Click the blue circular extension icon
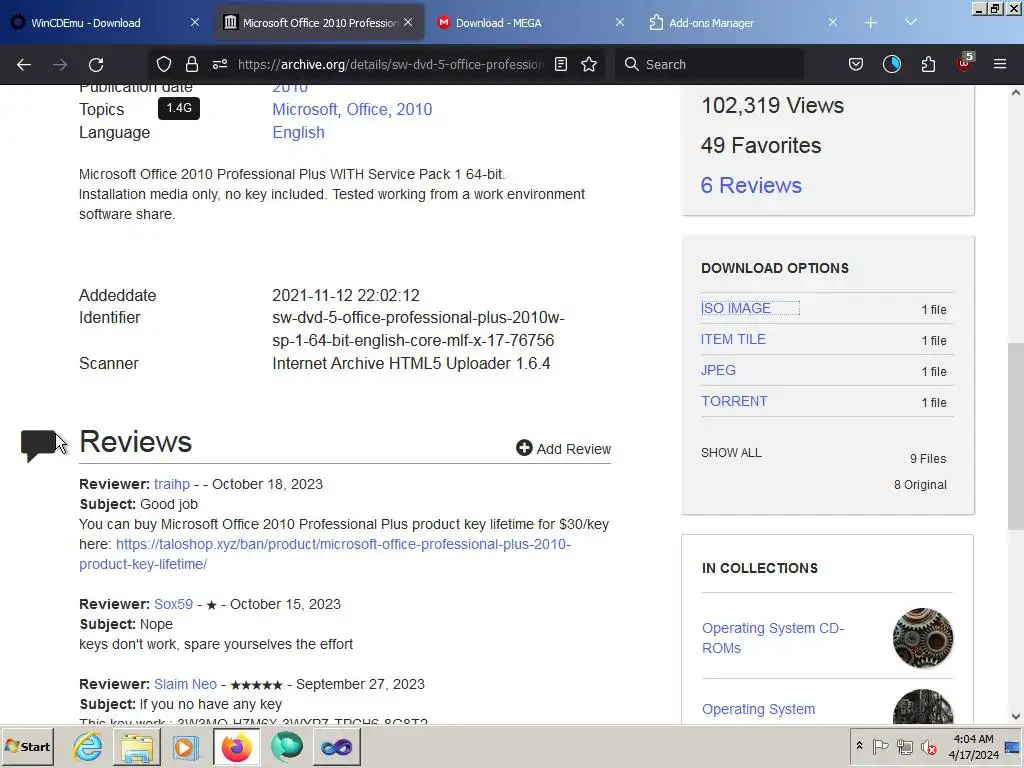The height and width of the screenshot is (768, 1024). point(892,64)
